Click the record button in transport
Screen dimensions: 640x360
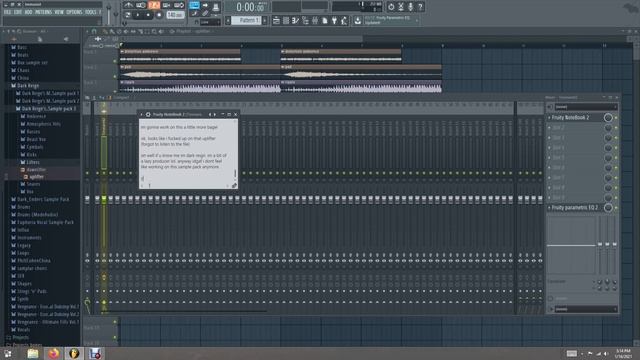point(159,15)
